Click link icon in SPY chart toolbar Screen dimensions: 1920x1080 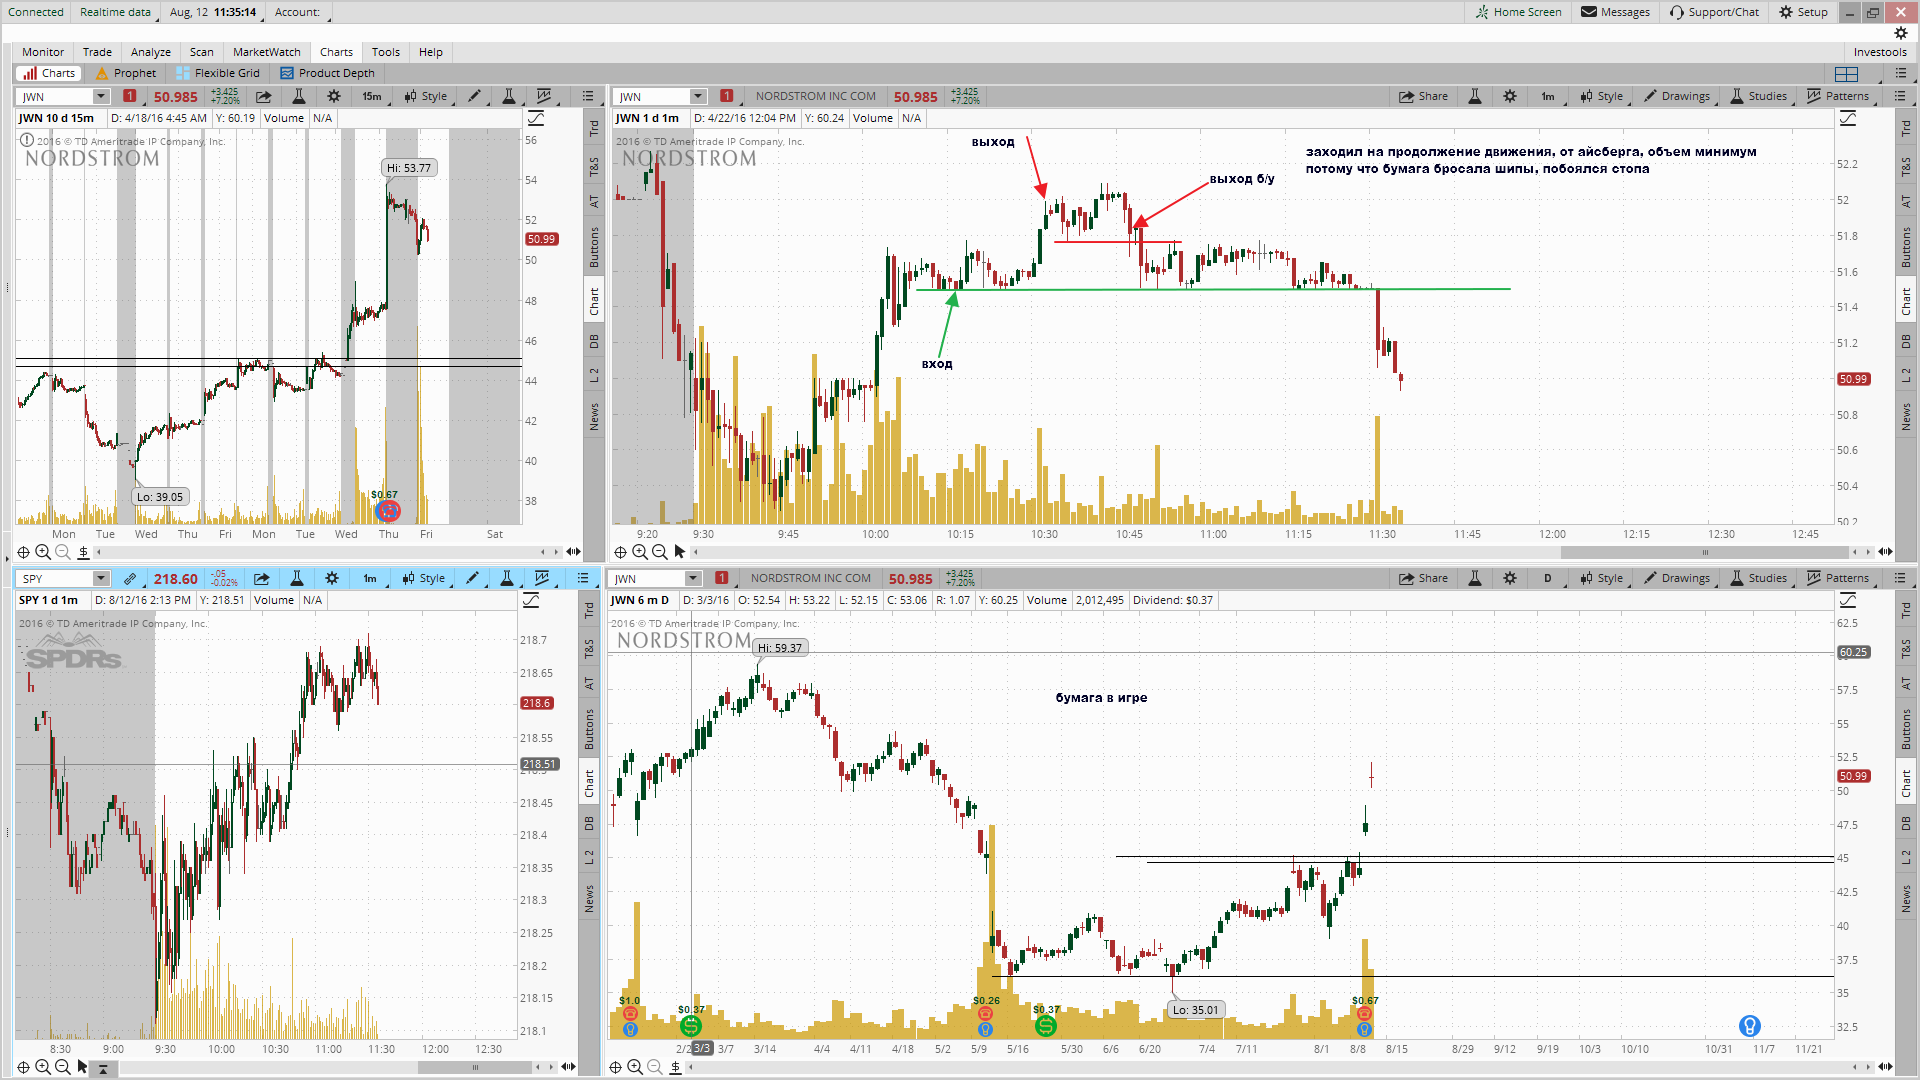[x=130, y=578]
